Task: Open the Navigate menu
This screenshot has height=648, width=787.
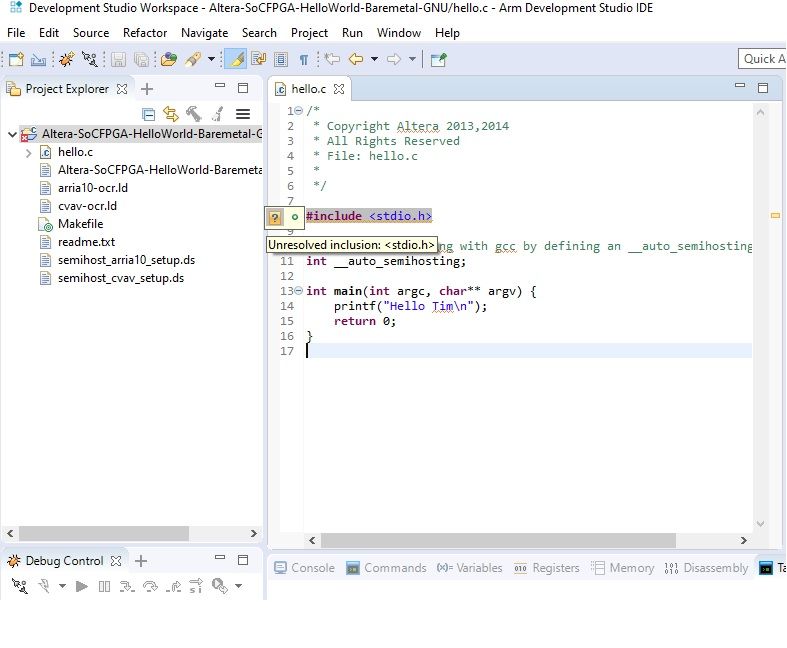Action: 204,33
